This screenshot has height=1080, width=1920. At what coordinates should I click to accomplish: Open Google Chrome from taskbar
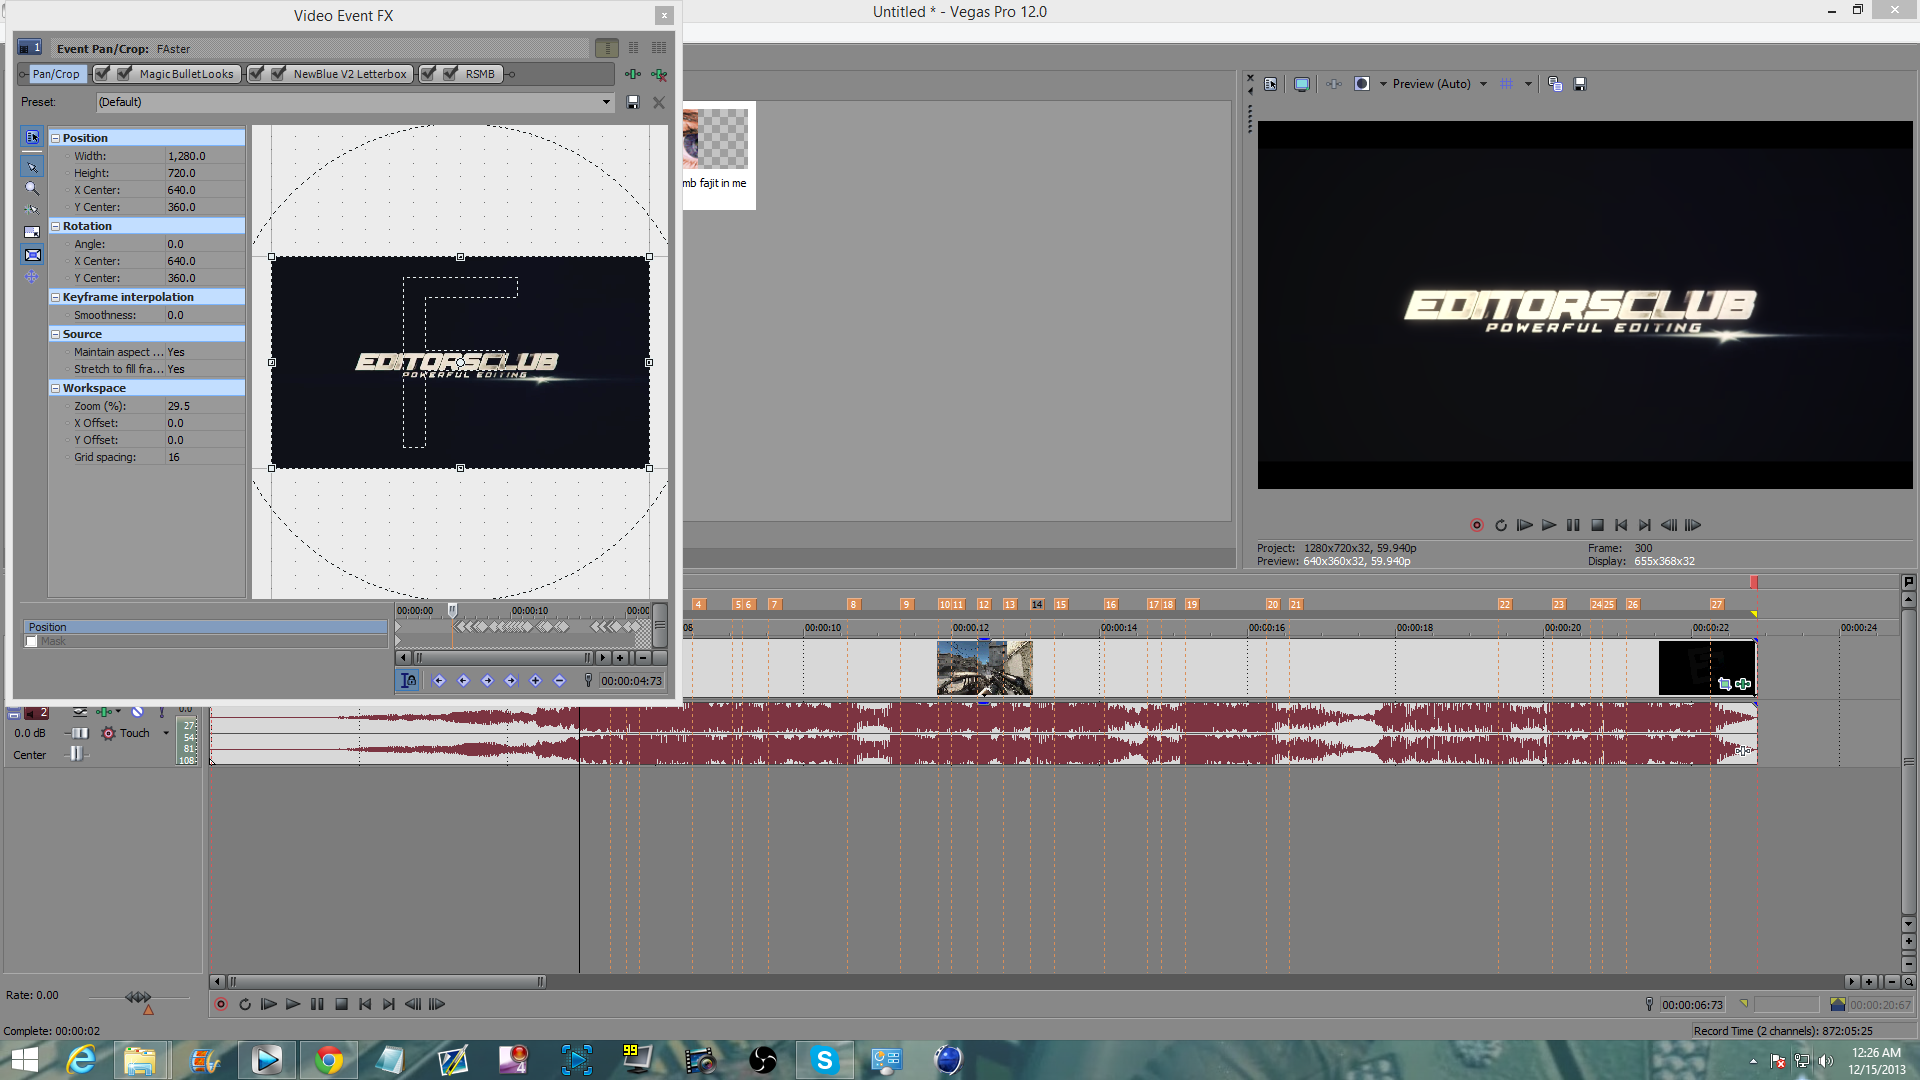328,1060
